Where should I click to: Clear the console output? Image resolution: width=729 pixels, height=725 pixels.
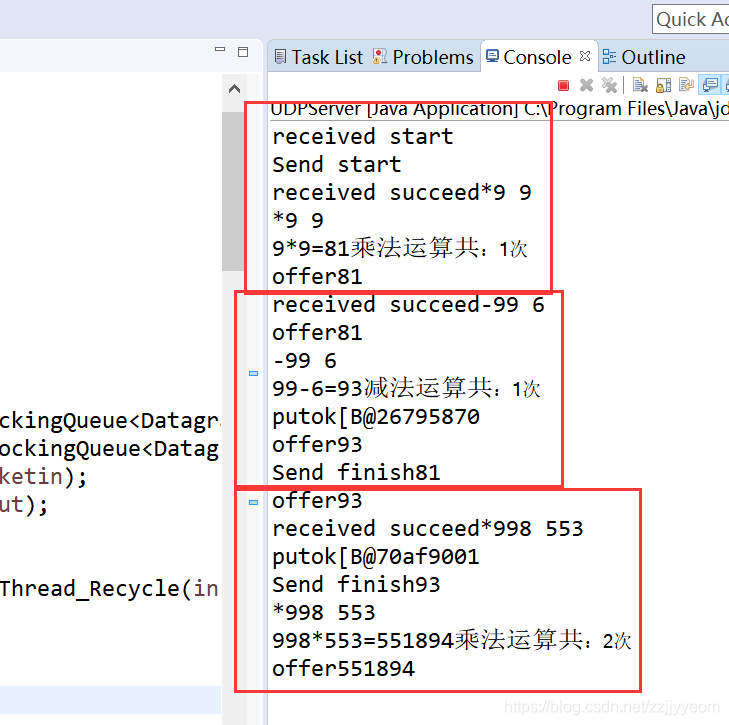coord(640,85)
